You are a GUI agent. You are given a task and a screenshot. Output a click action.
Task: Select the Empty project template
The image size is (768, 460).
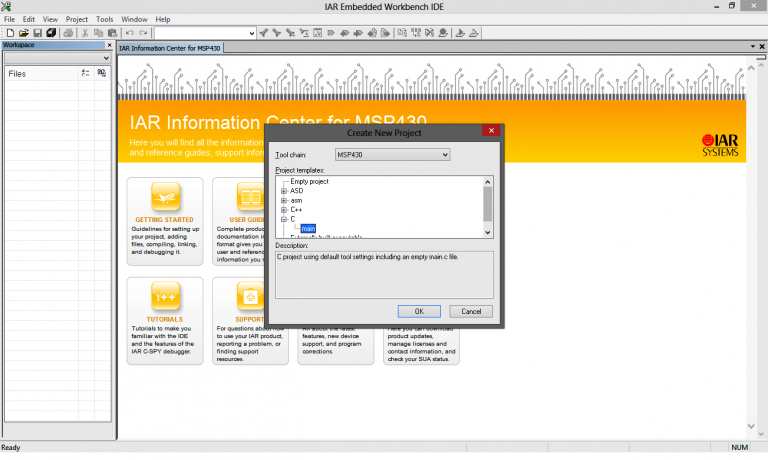tap(309, 181)
